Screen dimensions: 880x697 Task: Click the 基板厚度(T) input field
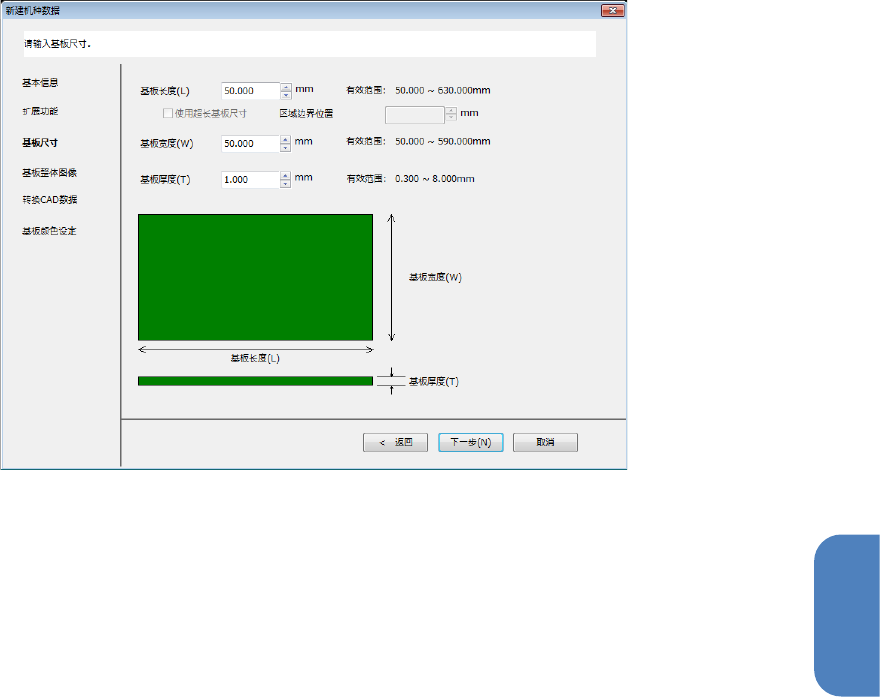[250, 180]
